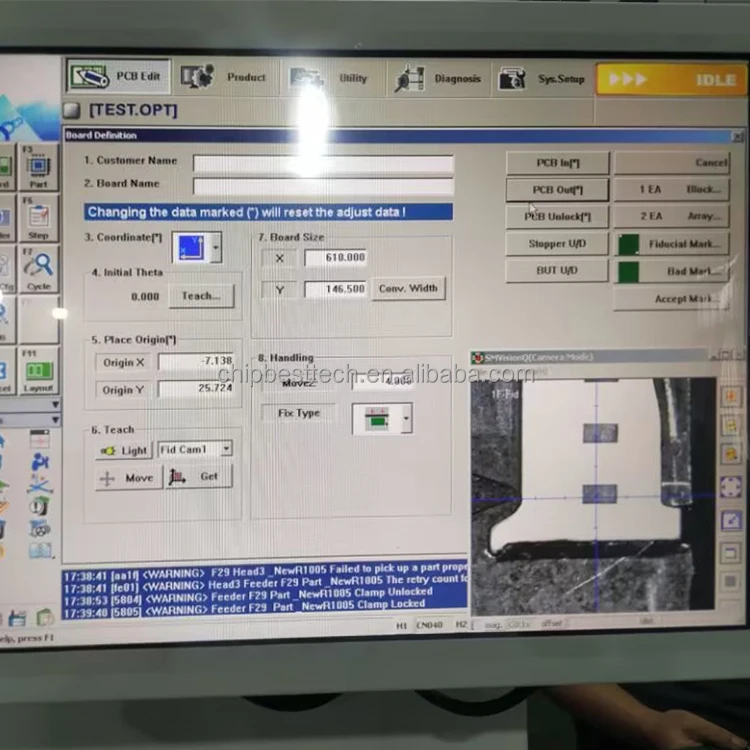Toggle the Stopper U/D button
This screenshot has height=750, width=750.
point(557,243)
